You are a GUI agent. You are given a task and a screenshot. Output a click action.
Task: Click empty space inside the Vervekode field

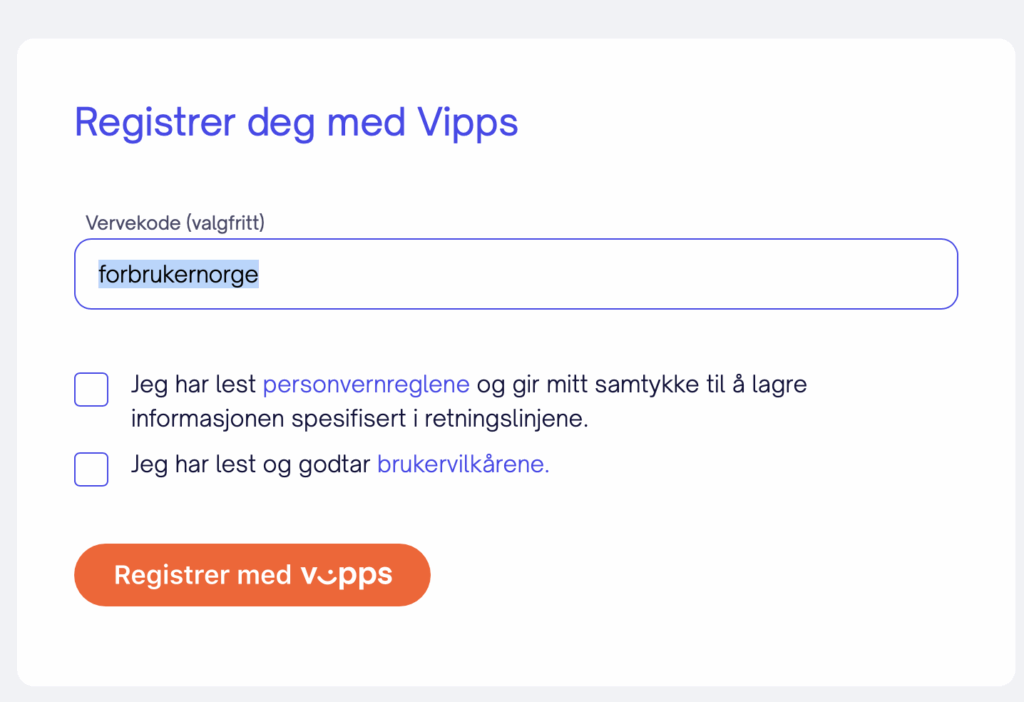pyautogui.click(x=607, y=274)
